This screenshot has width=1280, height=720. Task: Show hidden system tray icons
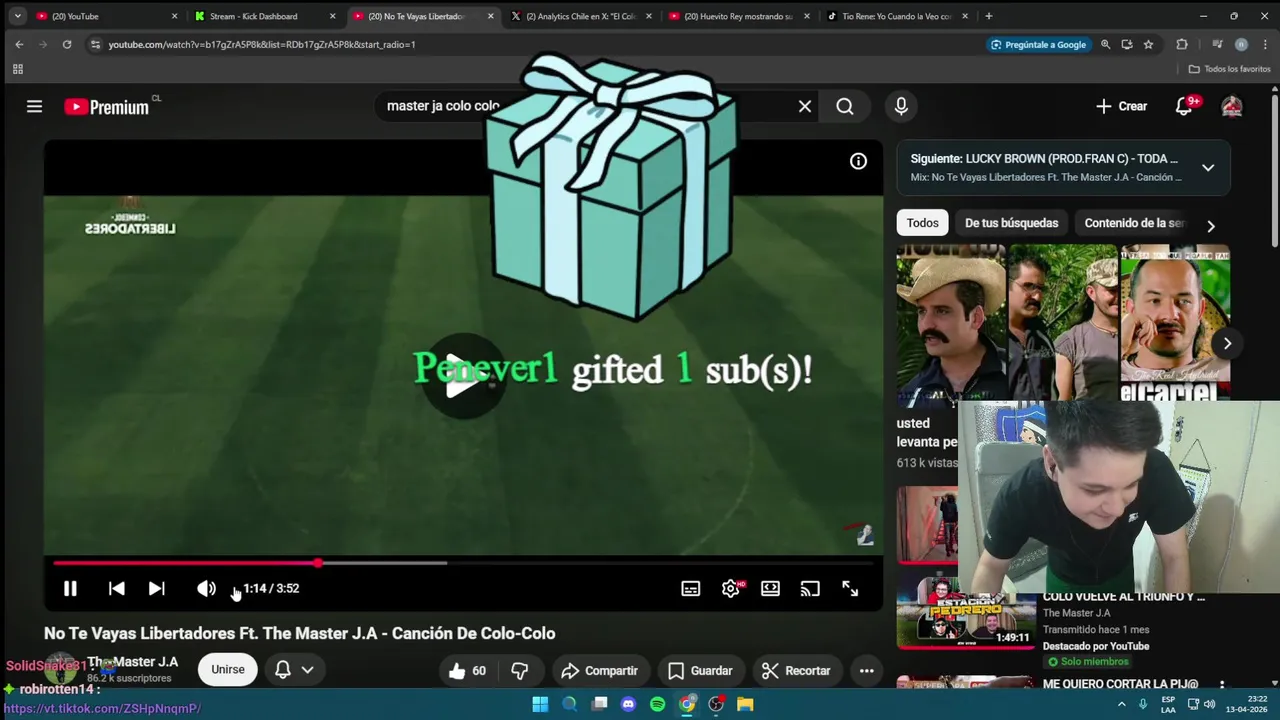coord(1122,704)
